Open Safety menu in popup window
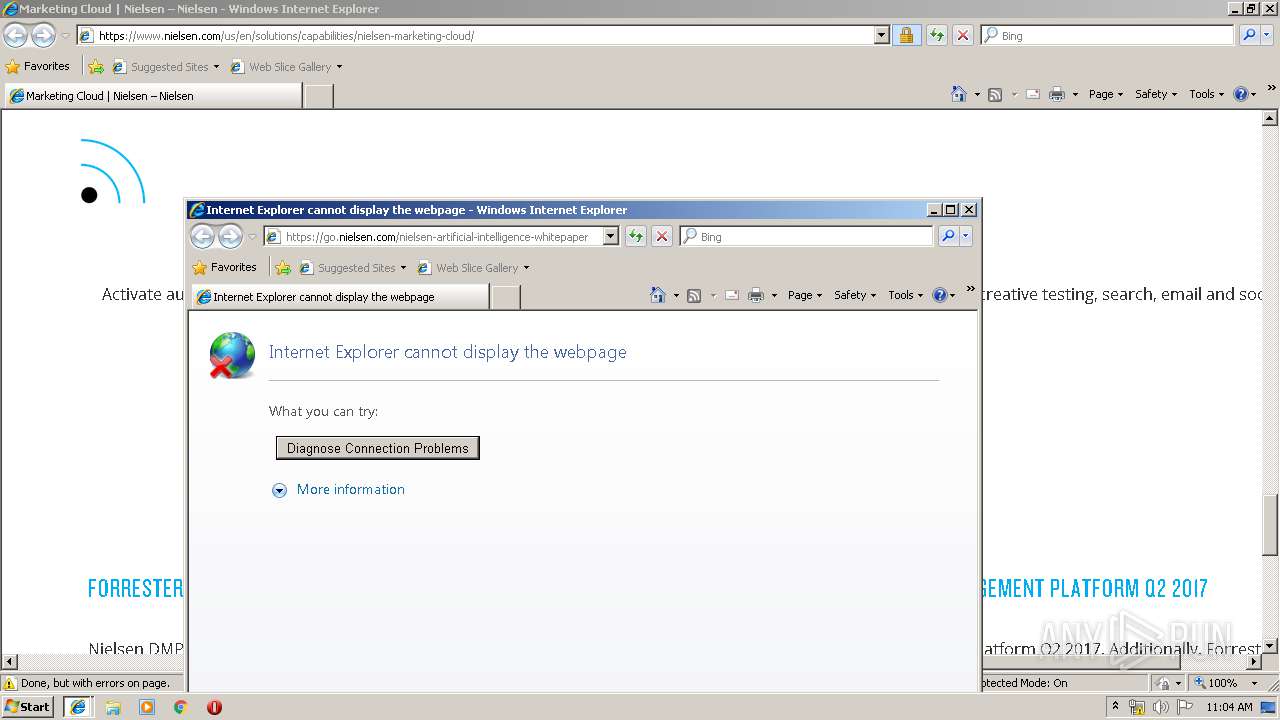This screenshot has width=1280, height=720. (x=854, y=295)
